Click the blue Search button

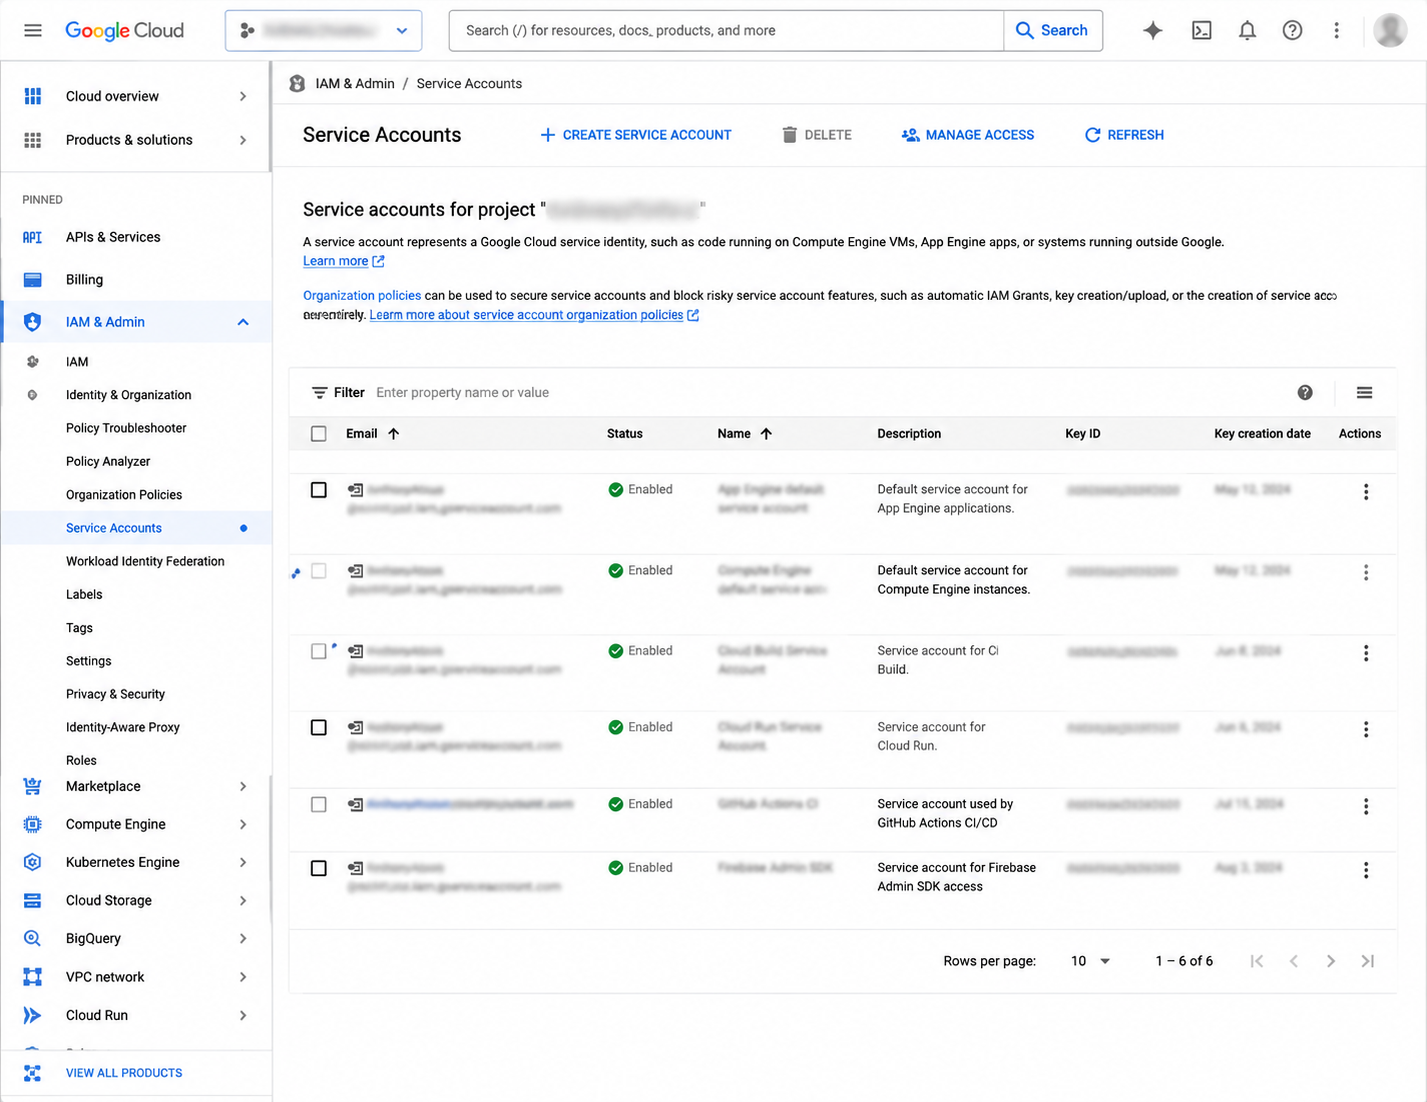pos(1053,31)
